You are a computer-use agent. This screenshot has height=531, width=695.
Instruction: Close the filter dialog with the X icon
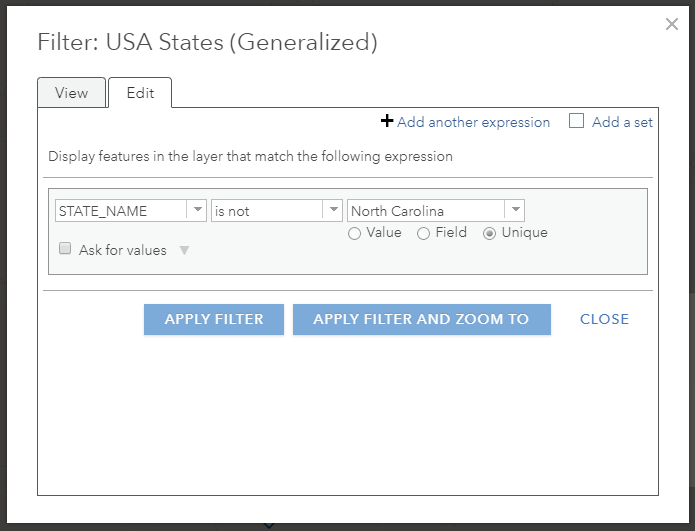672,24
